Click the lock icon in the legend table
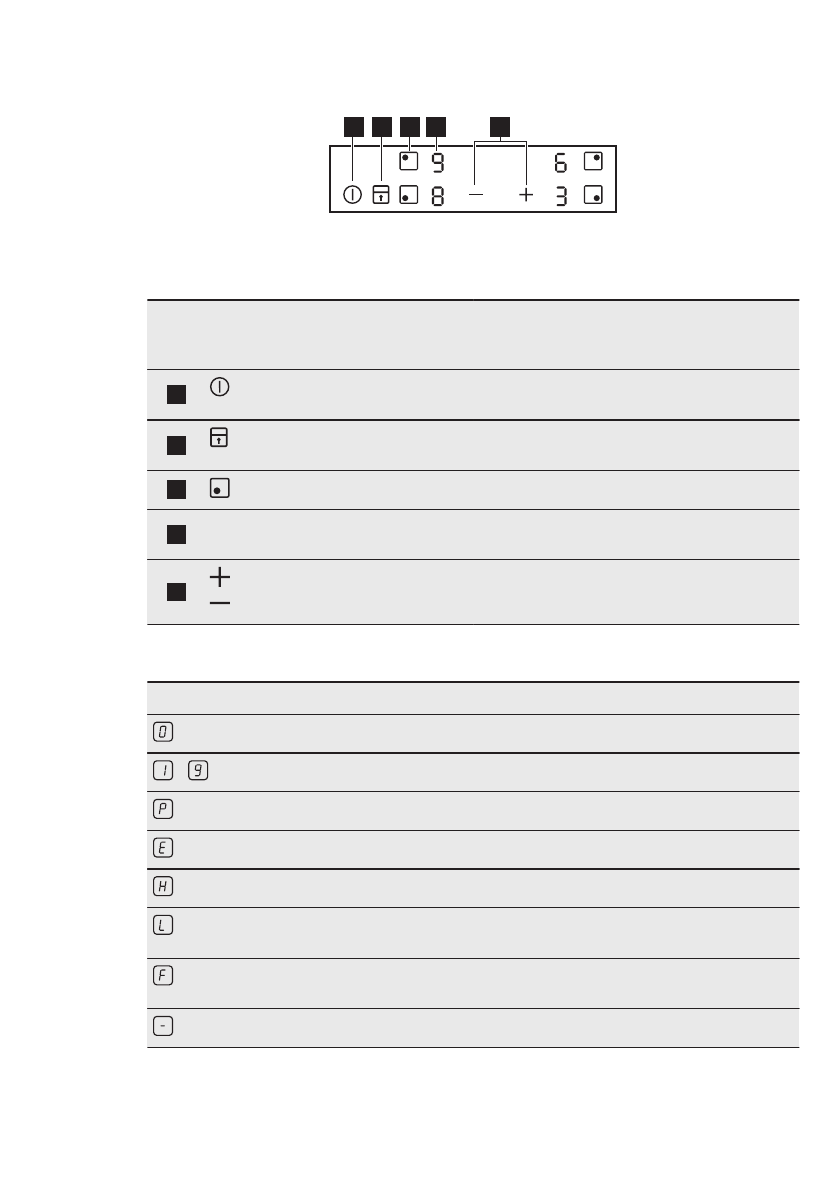The image size is (839, 1191). coord(219,437)
